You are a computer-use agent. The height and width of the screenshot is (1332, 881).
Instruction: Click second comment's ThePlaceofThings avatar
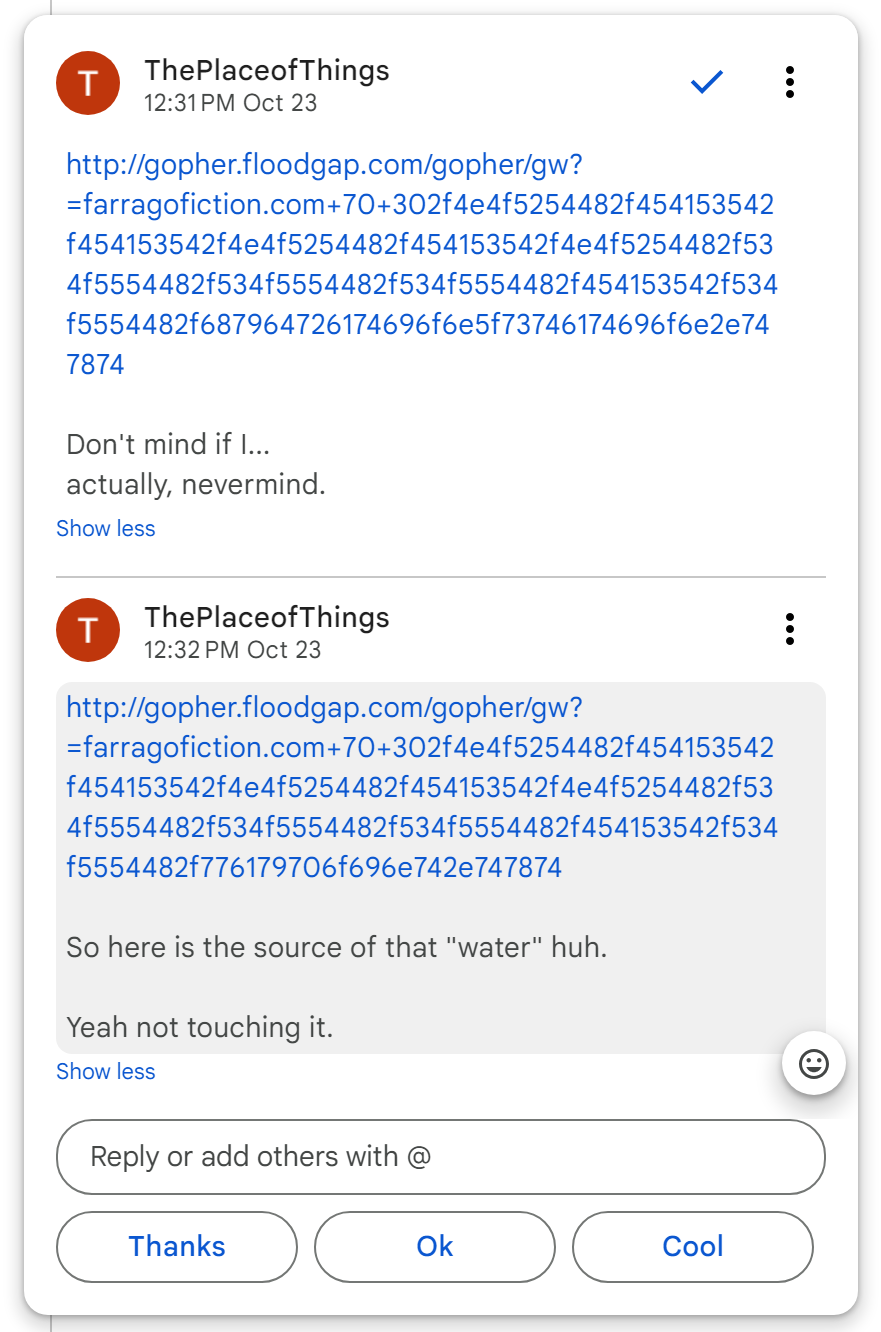(88, 630)
